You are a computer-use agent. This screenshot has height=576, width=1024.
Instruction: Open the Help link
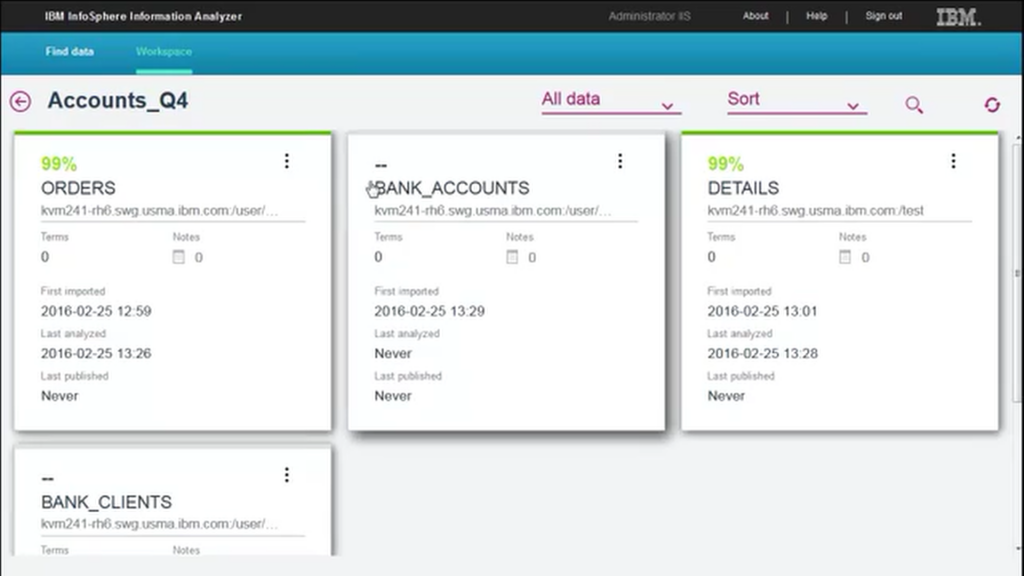pos(816,16)
